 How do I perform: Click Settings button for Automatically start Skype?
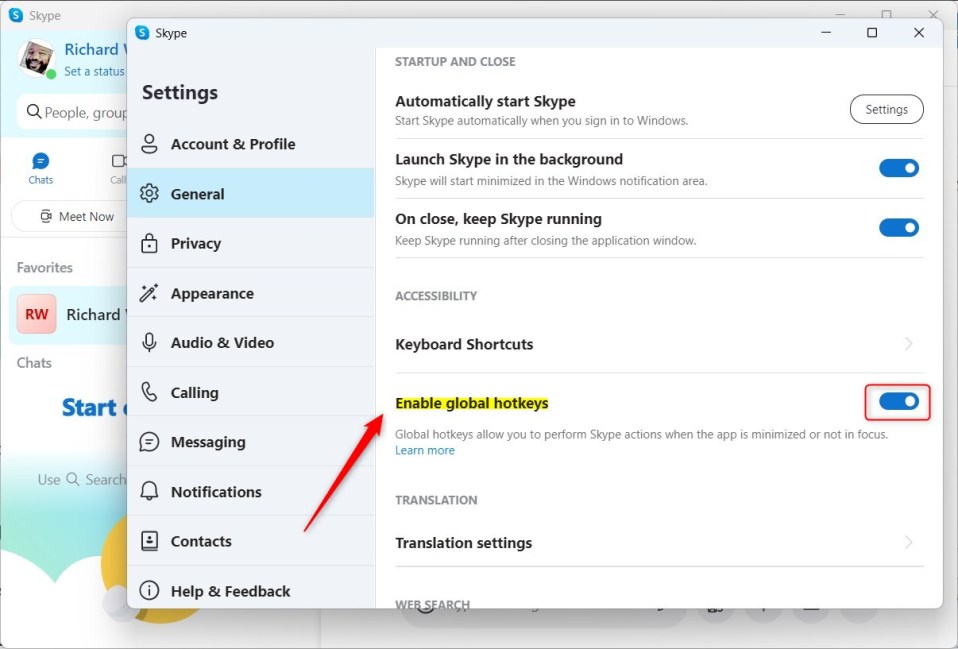point(887,109)
